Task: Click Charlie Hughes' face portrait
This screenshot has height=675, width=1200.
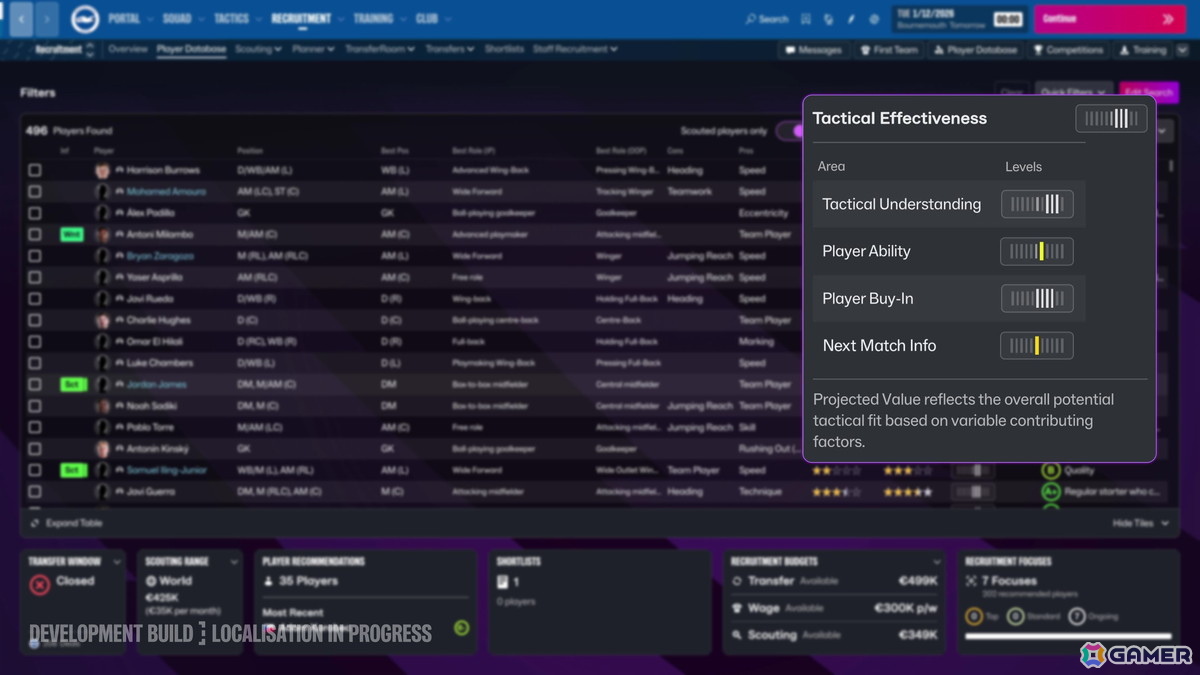Action: (x=102, y=320)
